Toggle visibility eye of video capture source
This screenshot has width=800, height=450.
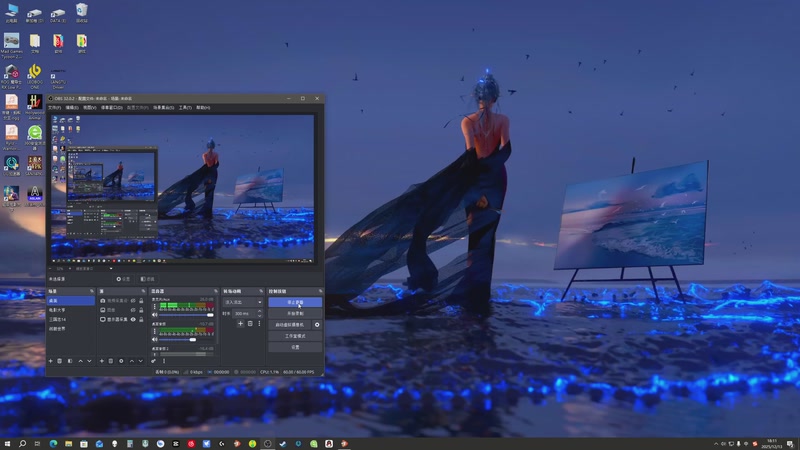(133, 301)
